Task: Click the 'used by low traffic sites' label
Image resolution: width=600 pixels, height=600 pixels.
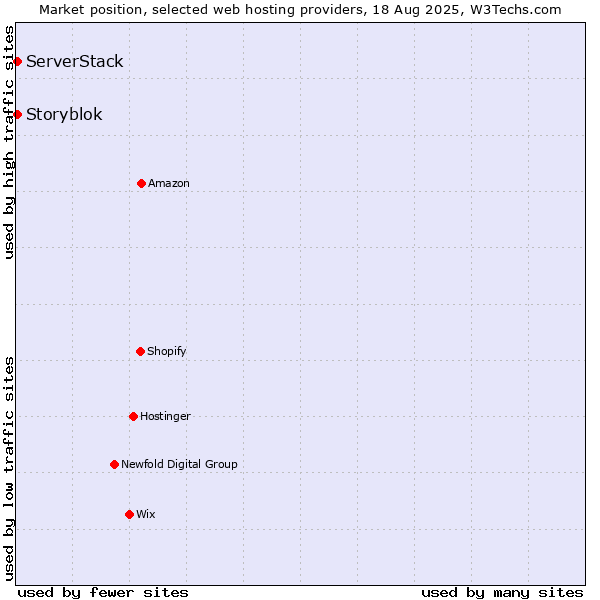Action: 8,469
